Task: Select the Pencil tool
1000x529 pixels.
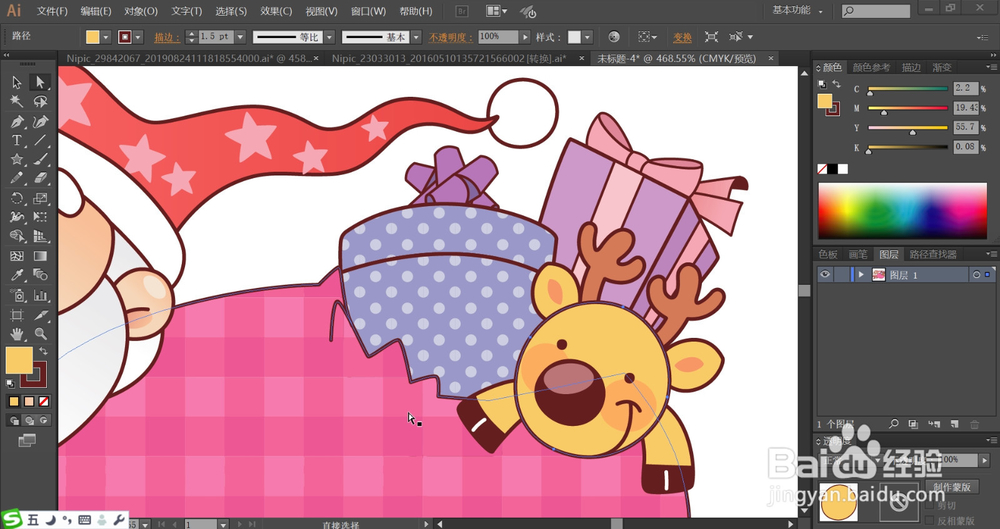Action: 17,179
